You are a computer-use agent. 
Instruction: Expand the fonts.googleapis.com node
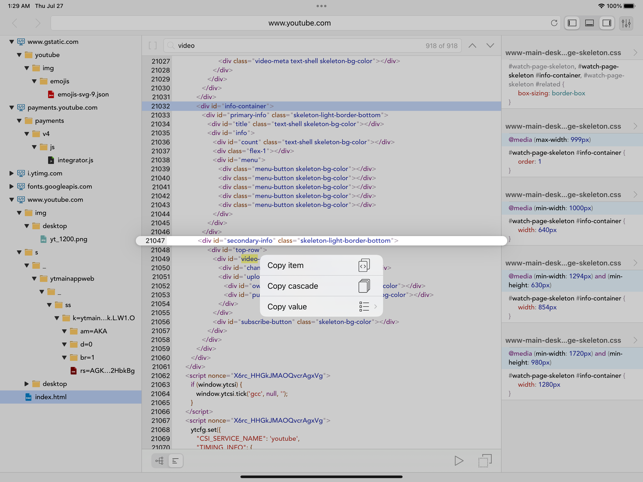click(x=11, y=186)
